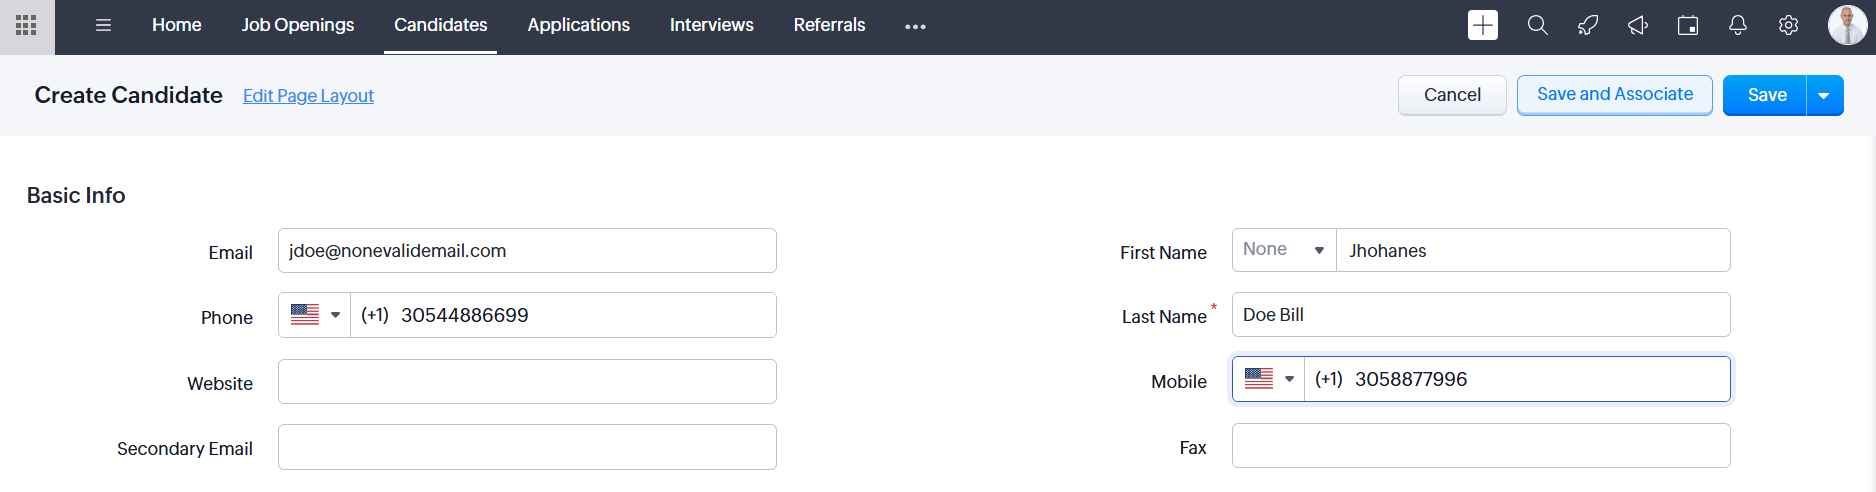Open the search magnifier icon
The width and height of the screenshot is (1876, 492).
pos(1537,26)
